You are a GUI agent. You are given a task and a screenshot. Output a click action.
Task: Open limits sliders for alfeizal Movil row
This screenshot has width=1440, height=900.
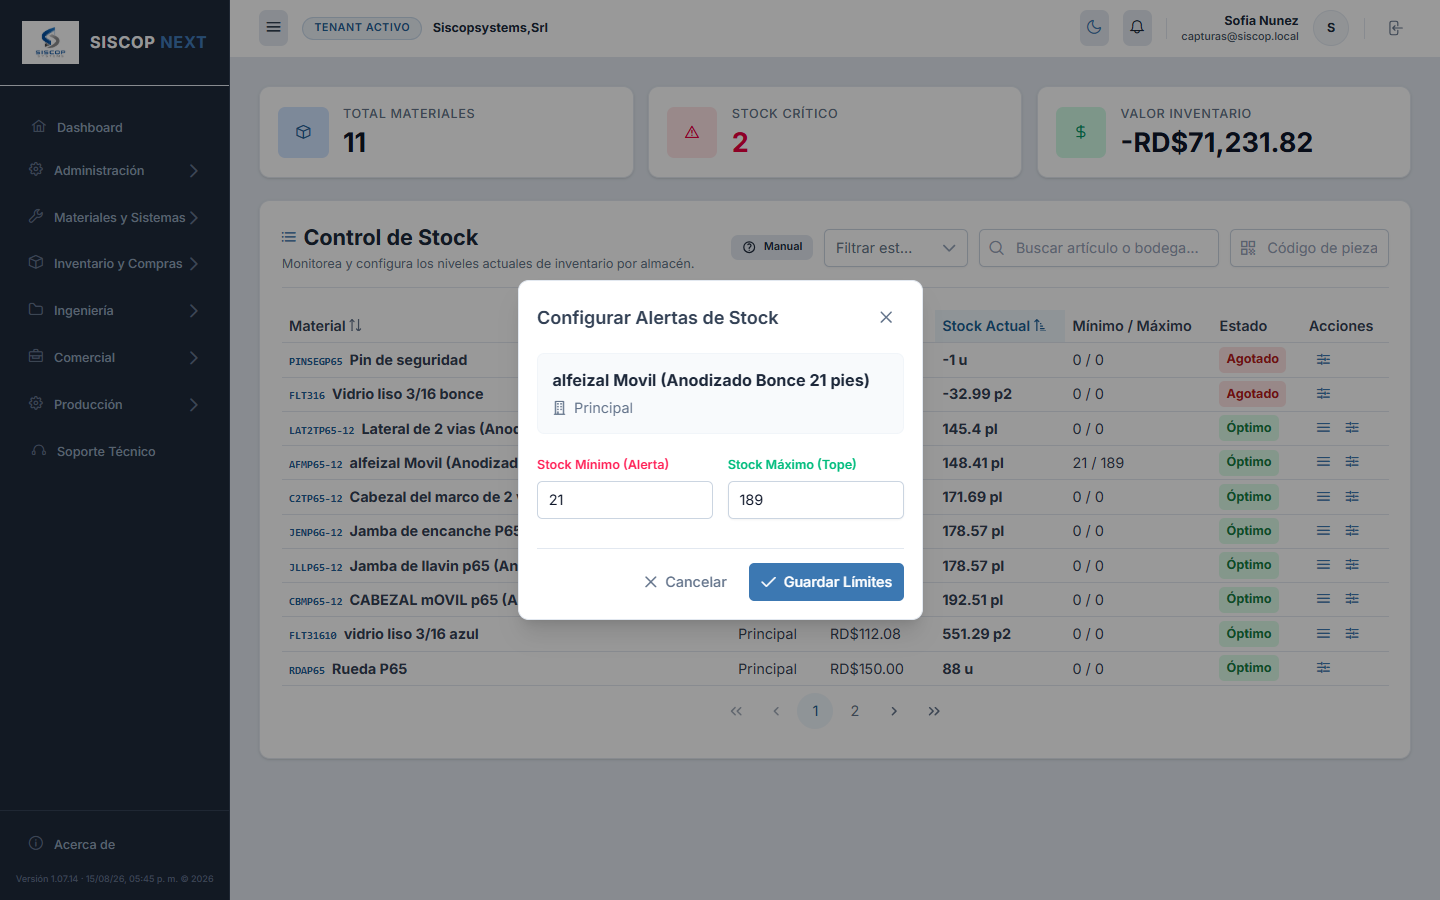[x=1352, y=462]
